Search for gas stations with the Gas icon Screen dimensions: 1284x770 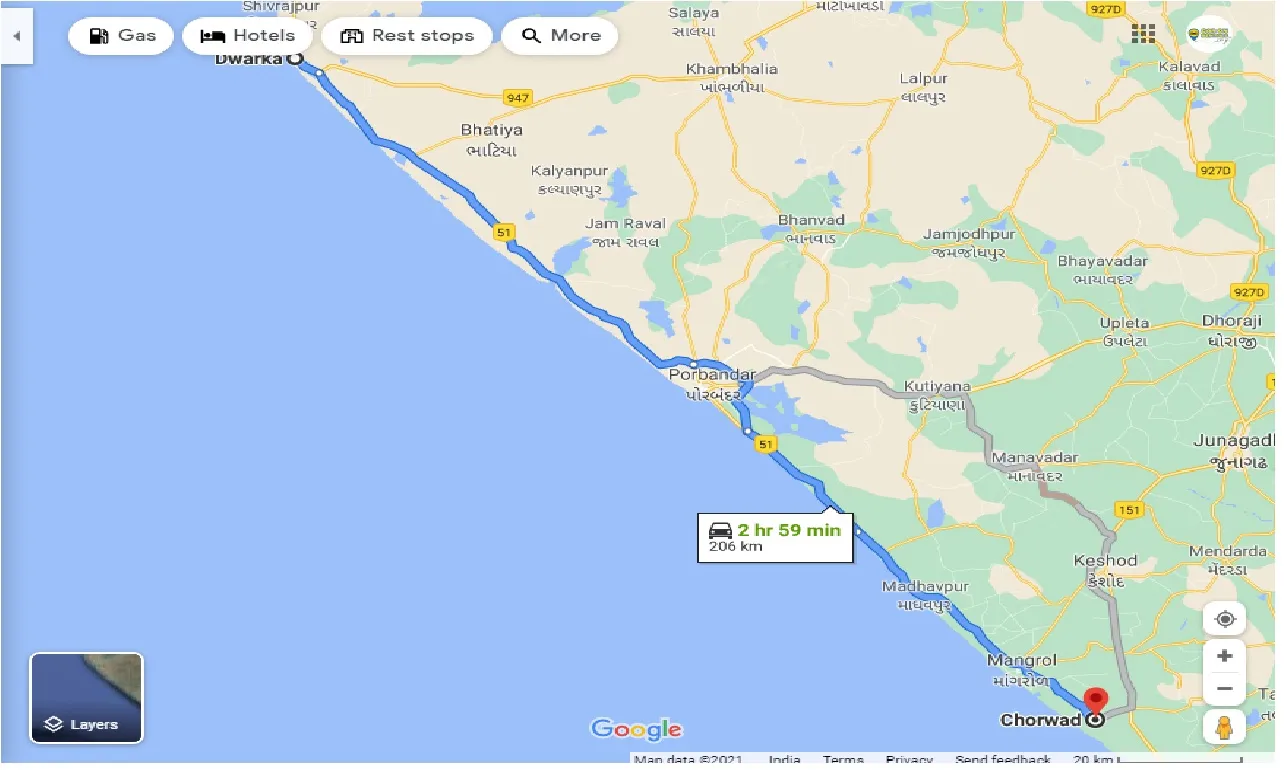tap(120, 35)
